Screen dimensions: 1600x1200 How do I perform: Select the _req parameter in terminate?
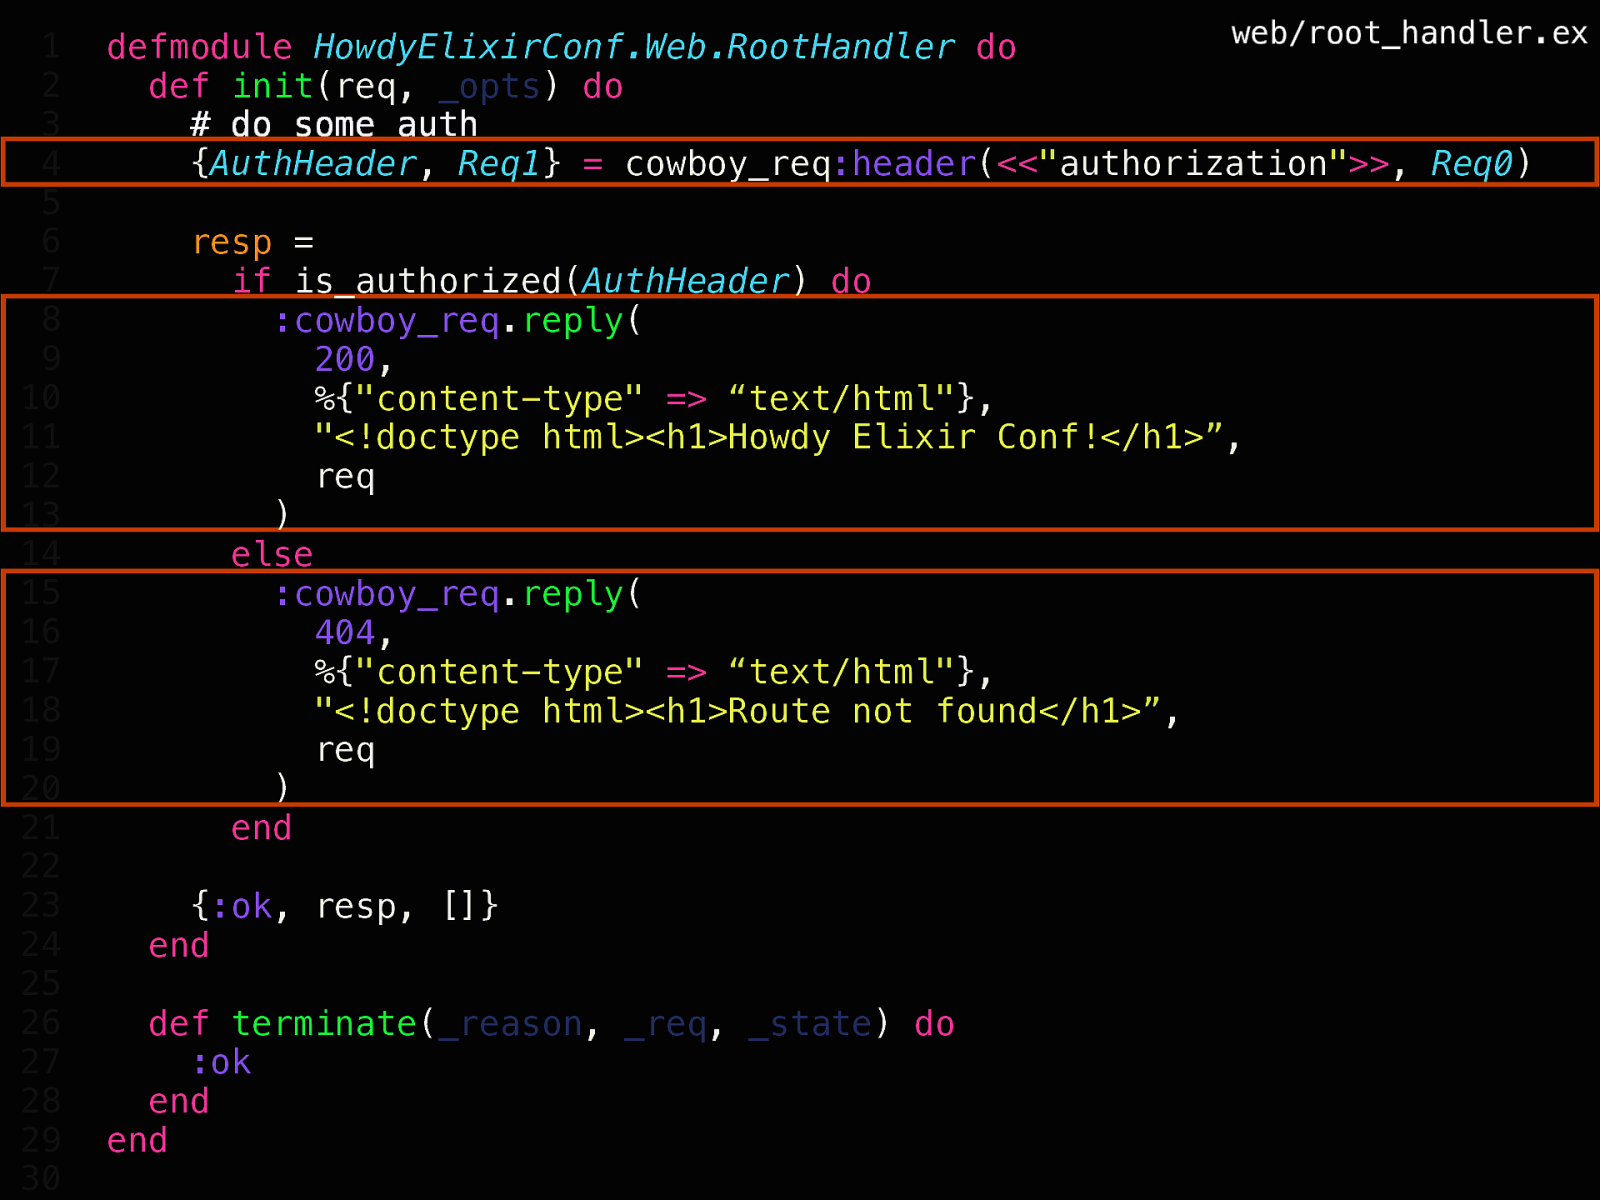[664, 1026]
